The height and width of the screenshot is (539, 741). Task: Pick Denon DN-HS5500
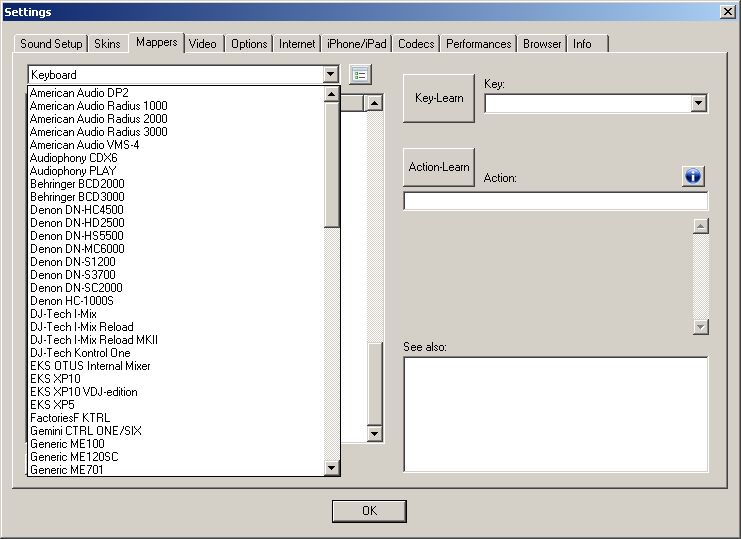176,236
